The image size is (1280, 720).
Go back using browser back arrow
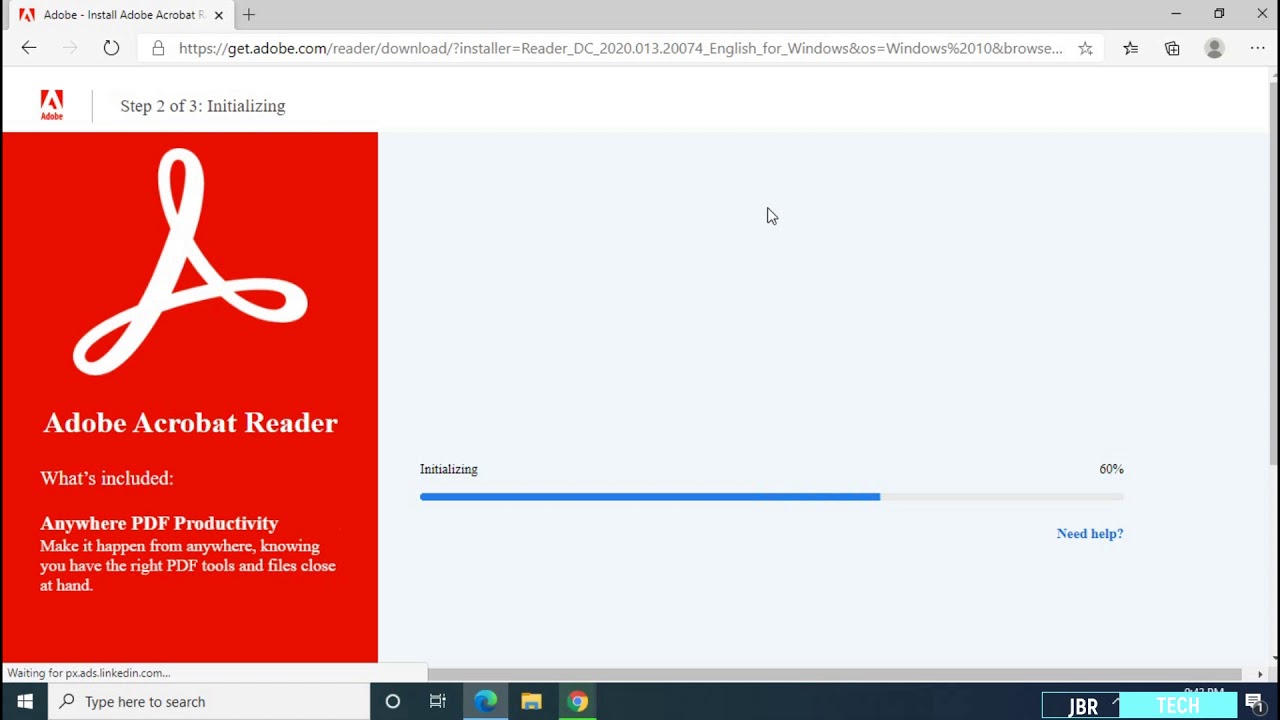[29, 48]
